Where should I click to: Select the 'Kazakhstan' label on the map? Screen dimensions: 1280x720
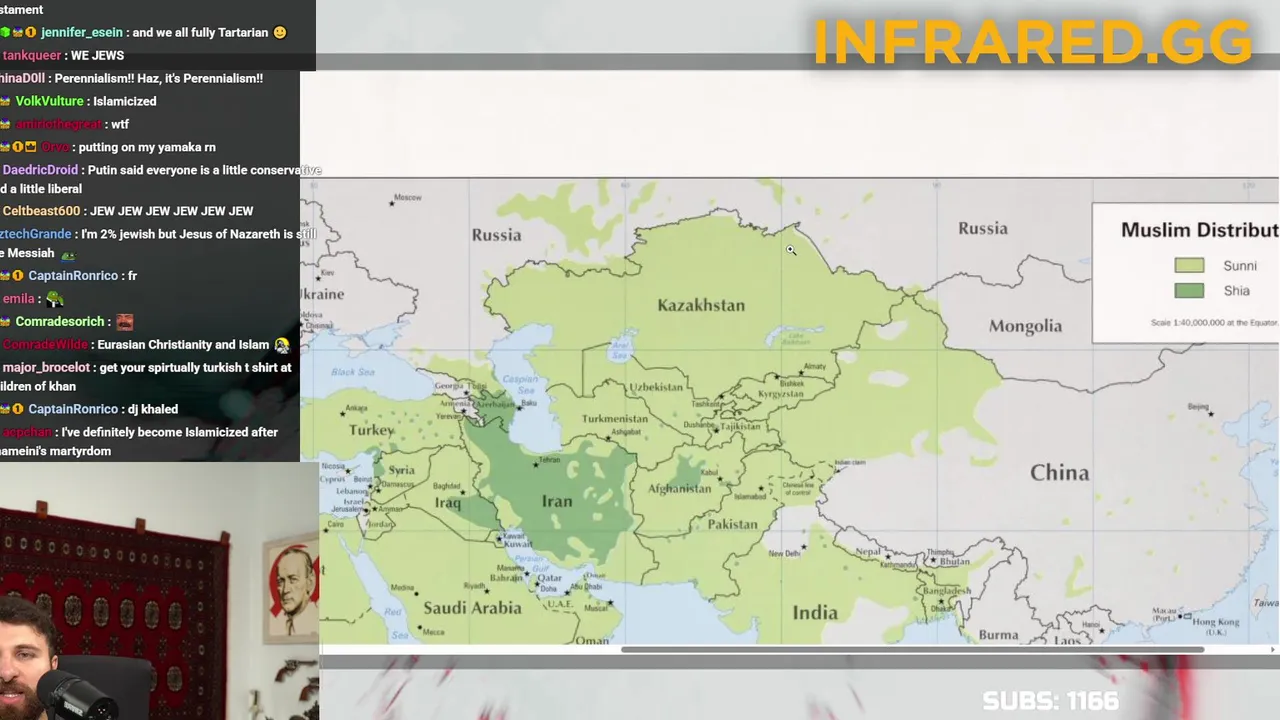click(x=701, y=305)
